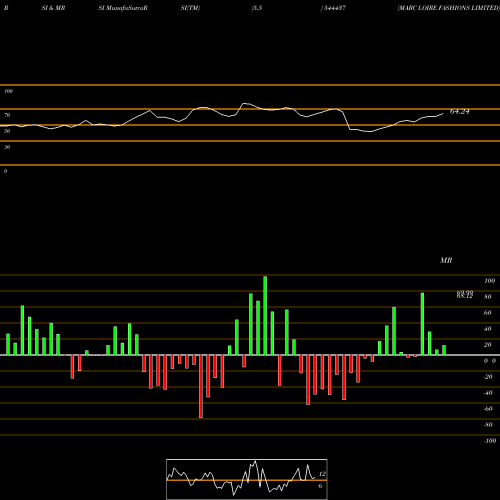The height and width of the screenshot is (500, 500).
Task: Select the '70' level label on RSI chart
Action: tap(7, 115)
